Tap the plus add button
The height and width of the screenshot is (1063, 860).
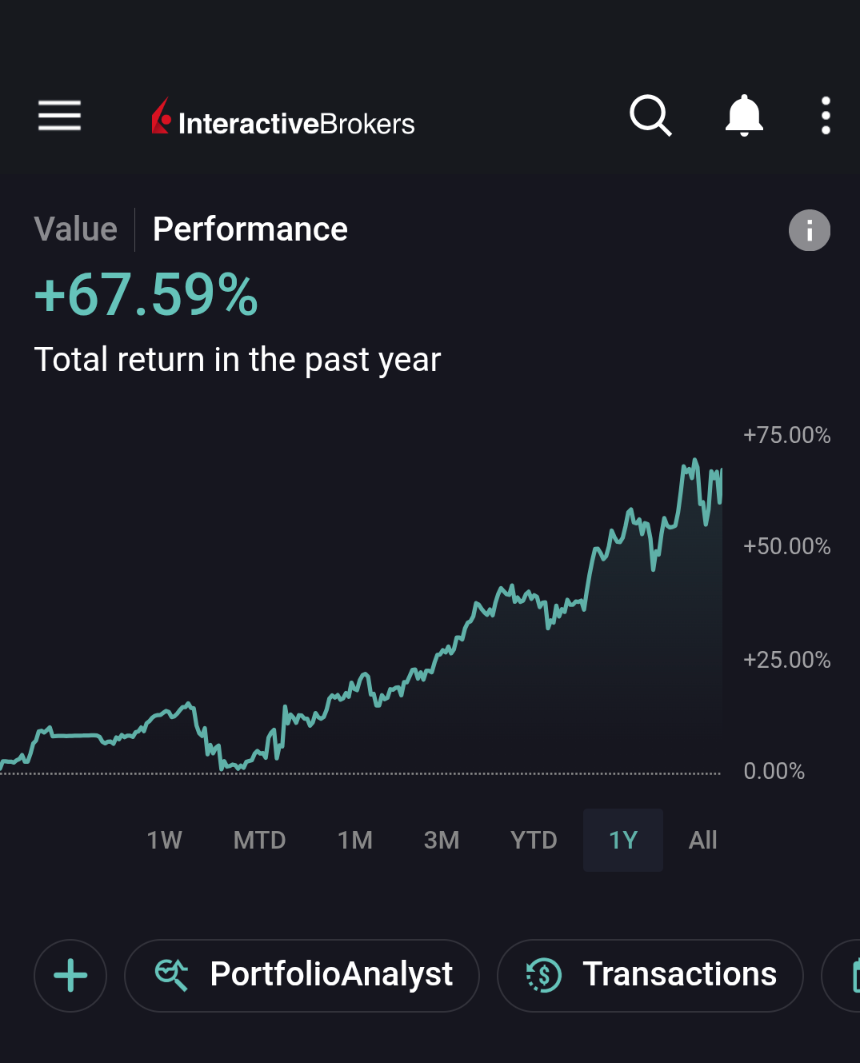coord(70,975)
